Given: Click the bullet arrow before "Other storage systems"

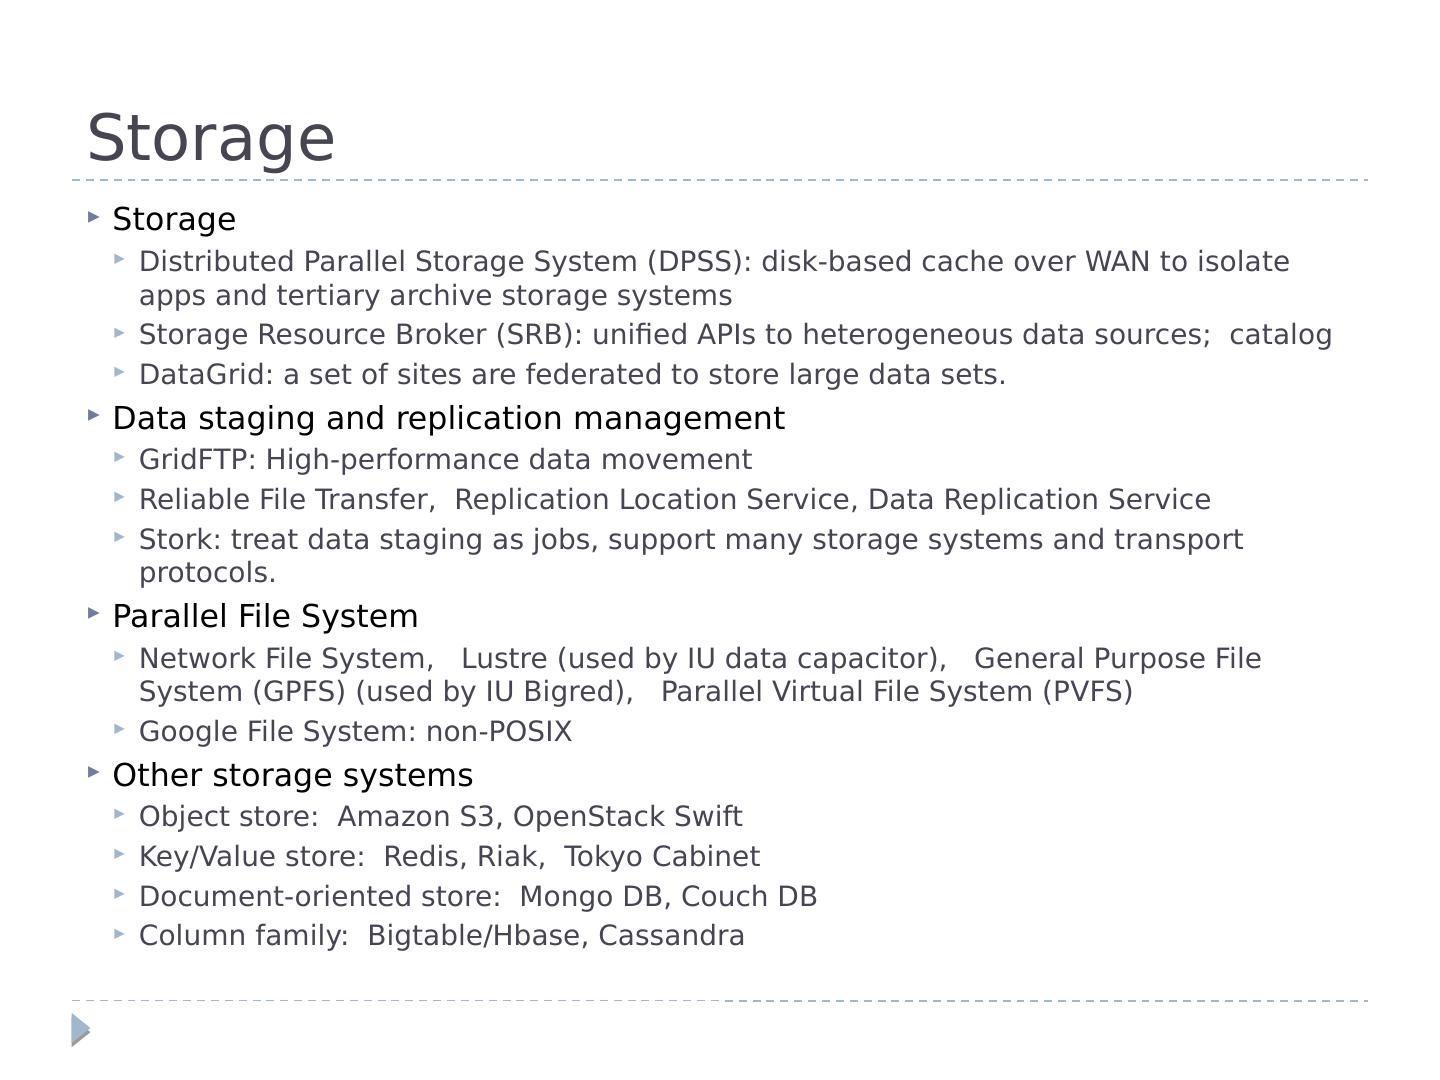Looking at the screenshot, I should click(93, 772).
